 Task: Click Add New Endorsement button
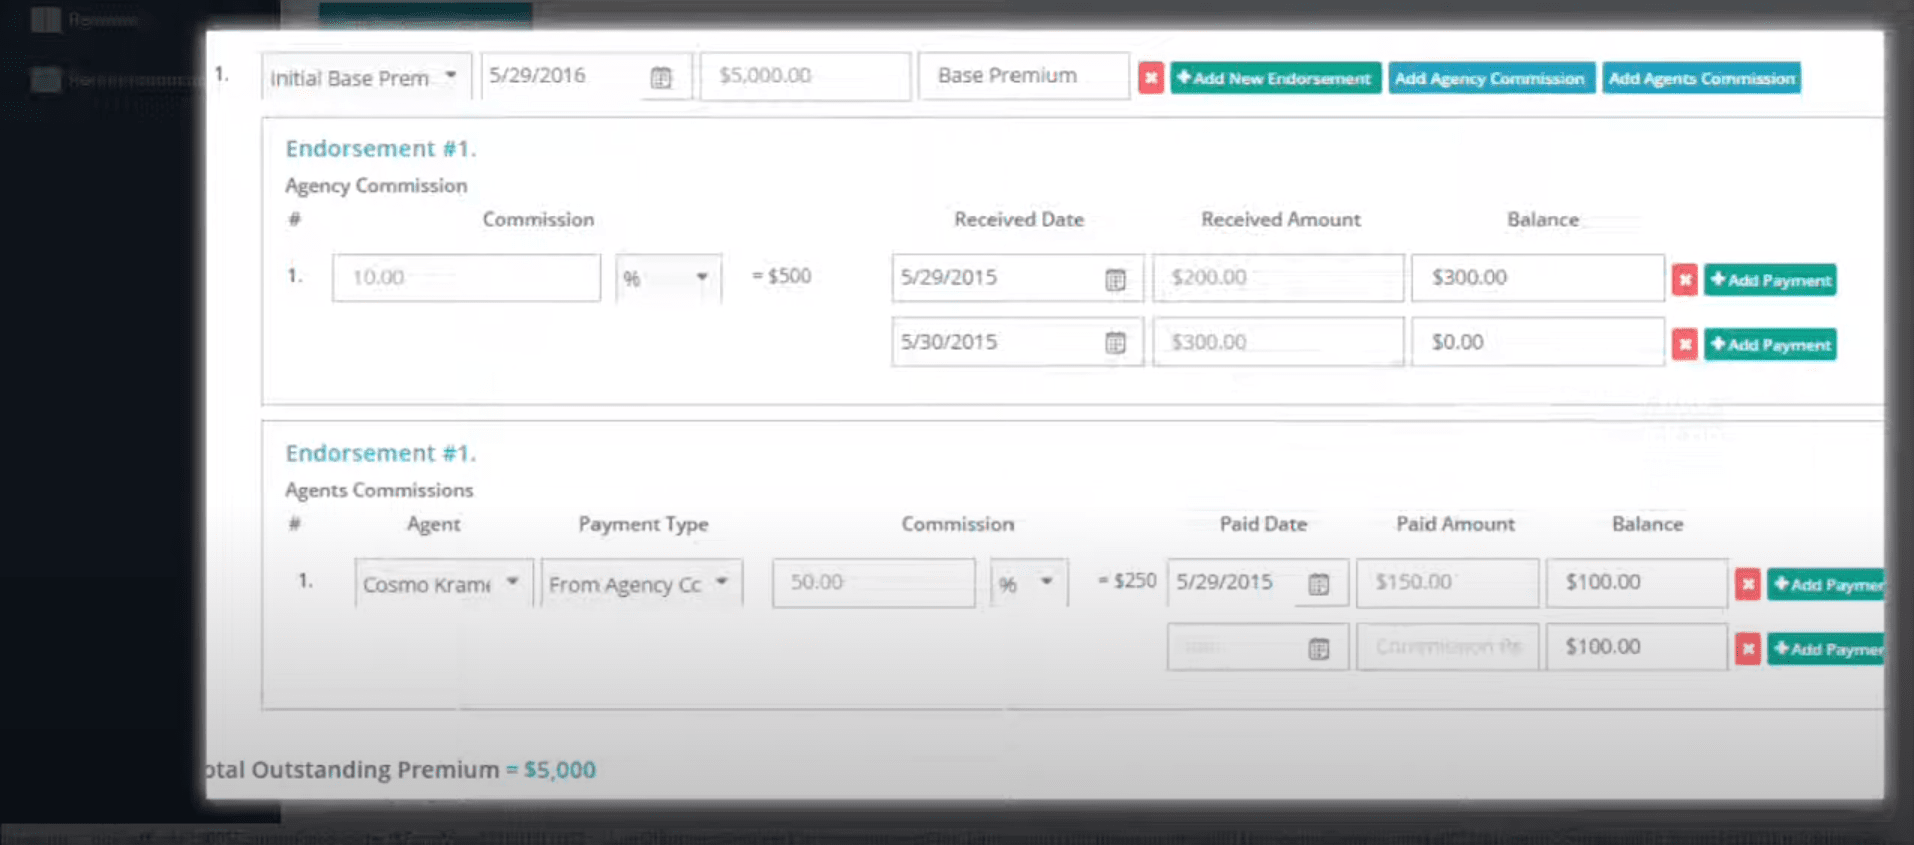pos(1275,78)
